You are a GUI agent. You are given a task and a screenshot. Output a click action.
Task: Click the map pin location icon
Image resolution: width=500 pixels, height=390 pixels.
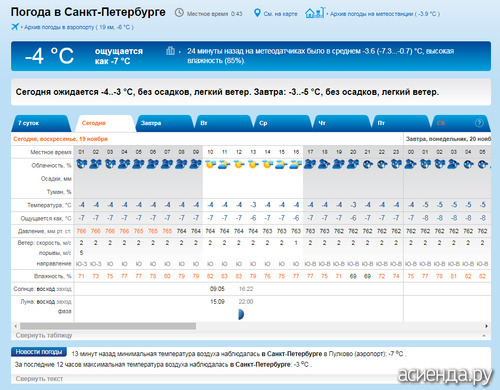(x=257, y=13)
